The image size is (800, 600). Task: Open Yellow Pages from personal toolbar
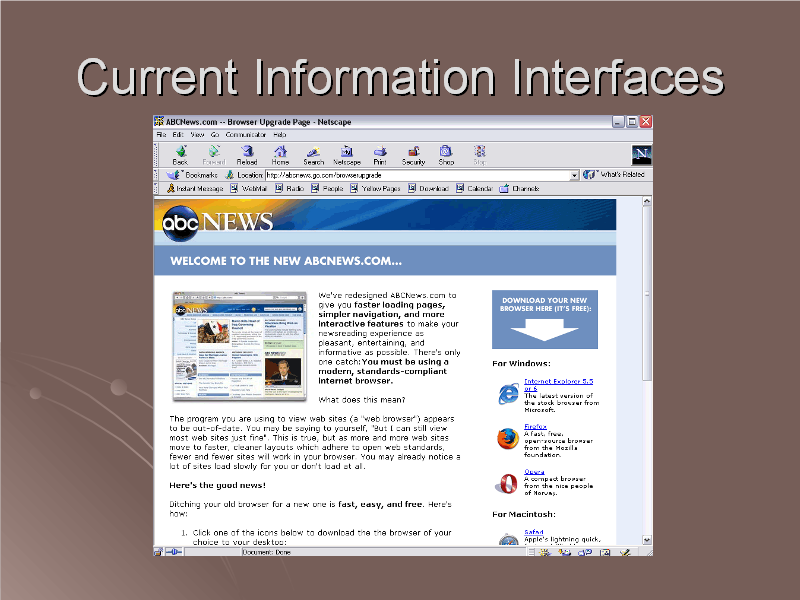375,188
